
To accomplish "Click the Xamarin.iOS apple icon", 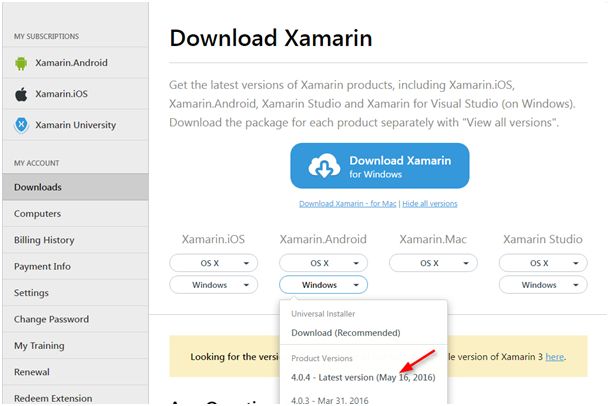I will pyautogui.click(x=21, y=94).
